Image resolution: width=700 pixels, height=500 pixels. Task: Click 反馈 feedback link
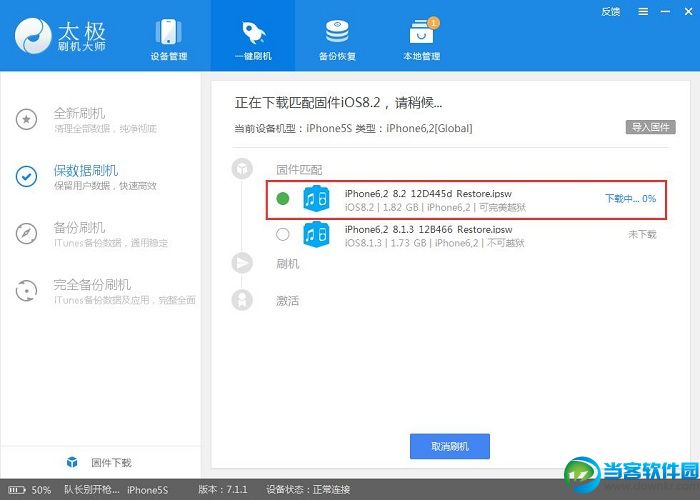610,12
